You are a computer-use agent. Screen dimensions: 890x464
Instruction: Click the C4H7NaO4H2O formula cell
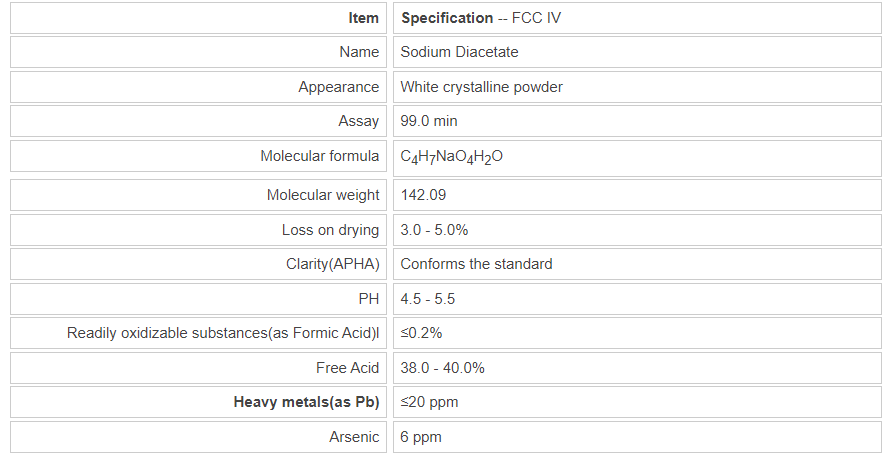(x=451, y=157)
